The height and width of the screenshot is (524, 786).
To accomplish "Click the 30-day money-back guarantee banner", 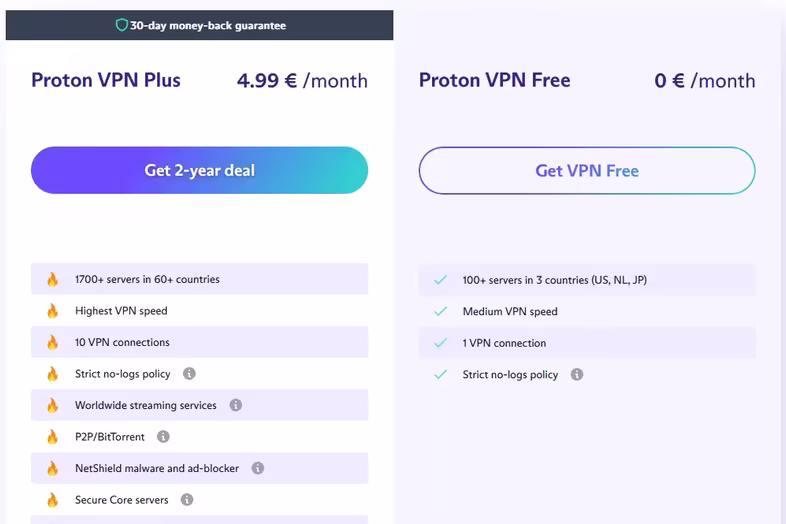I will (200, 25).
